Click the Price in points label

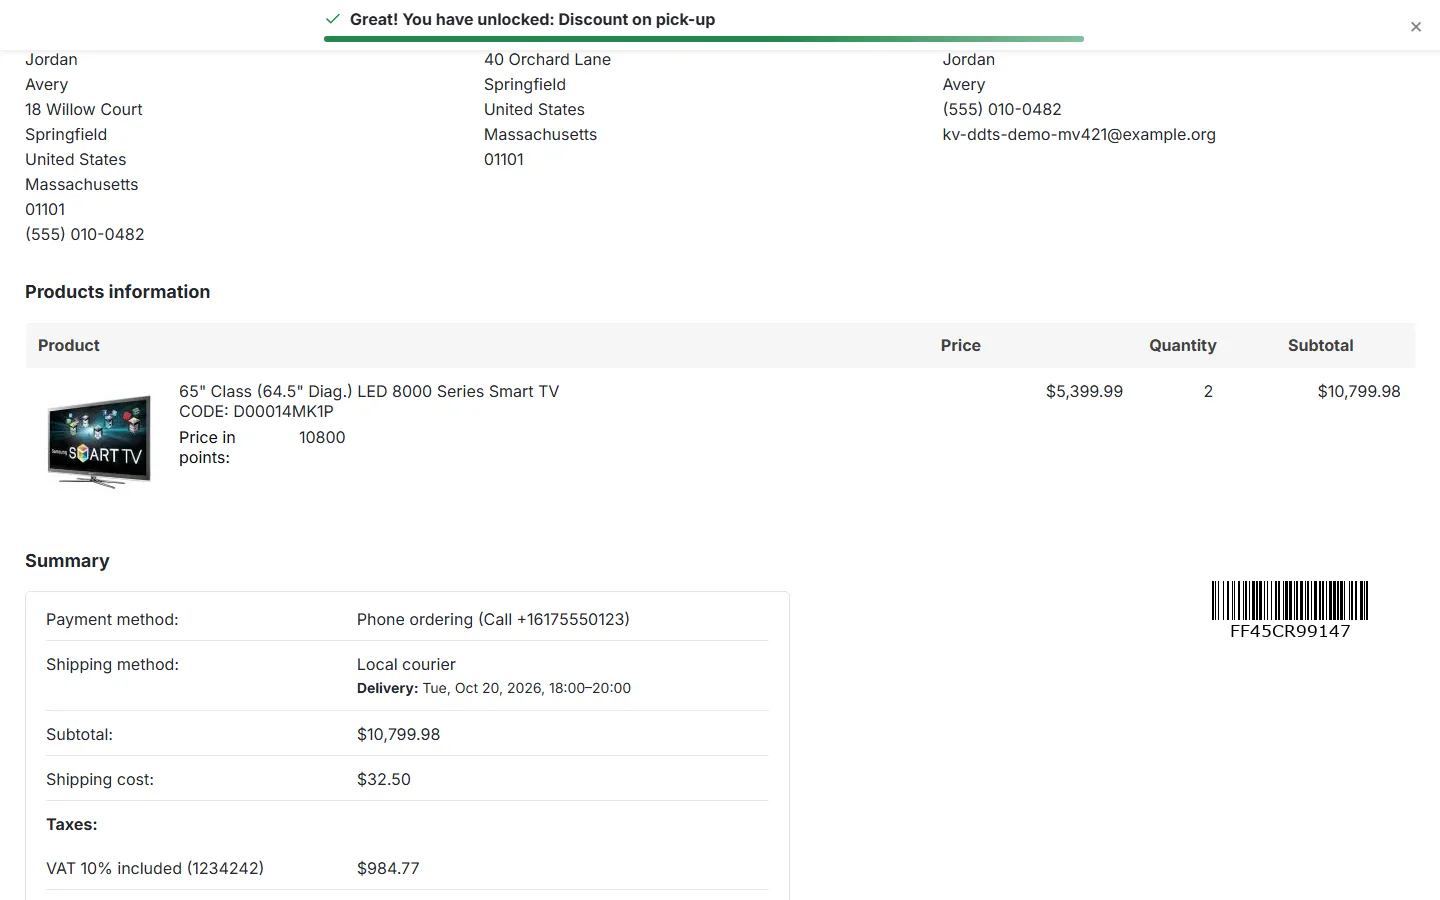click(207, 447)
